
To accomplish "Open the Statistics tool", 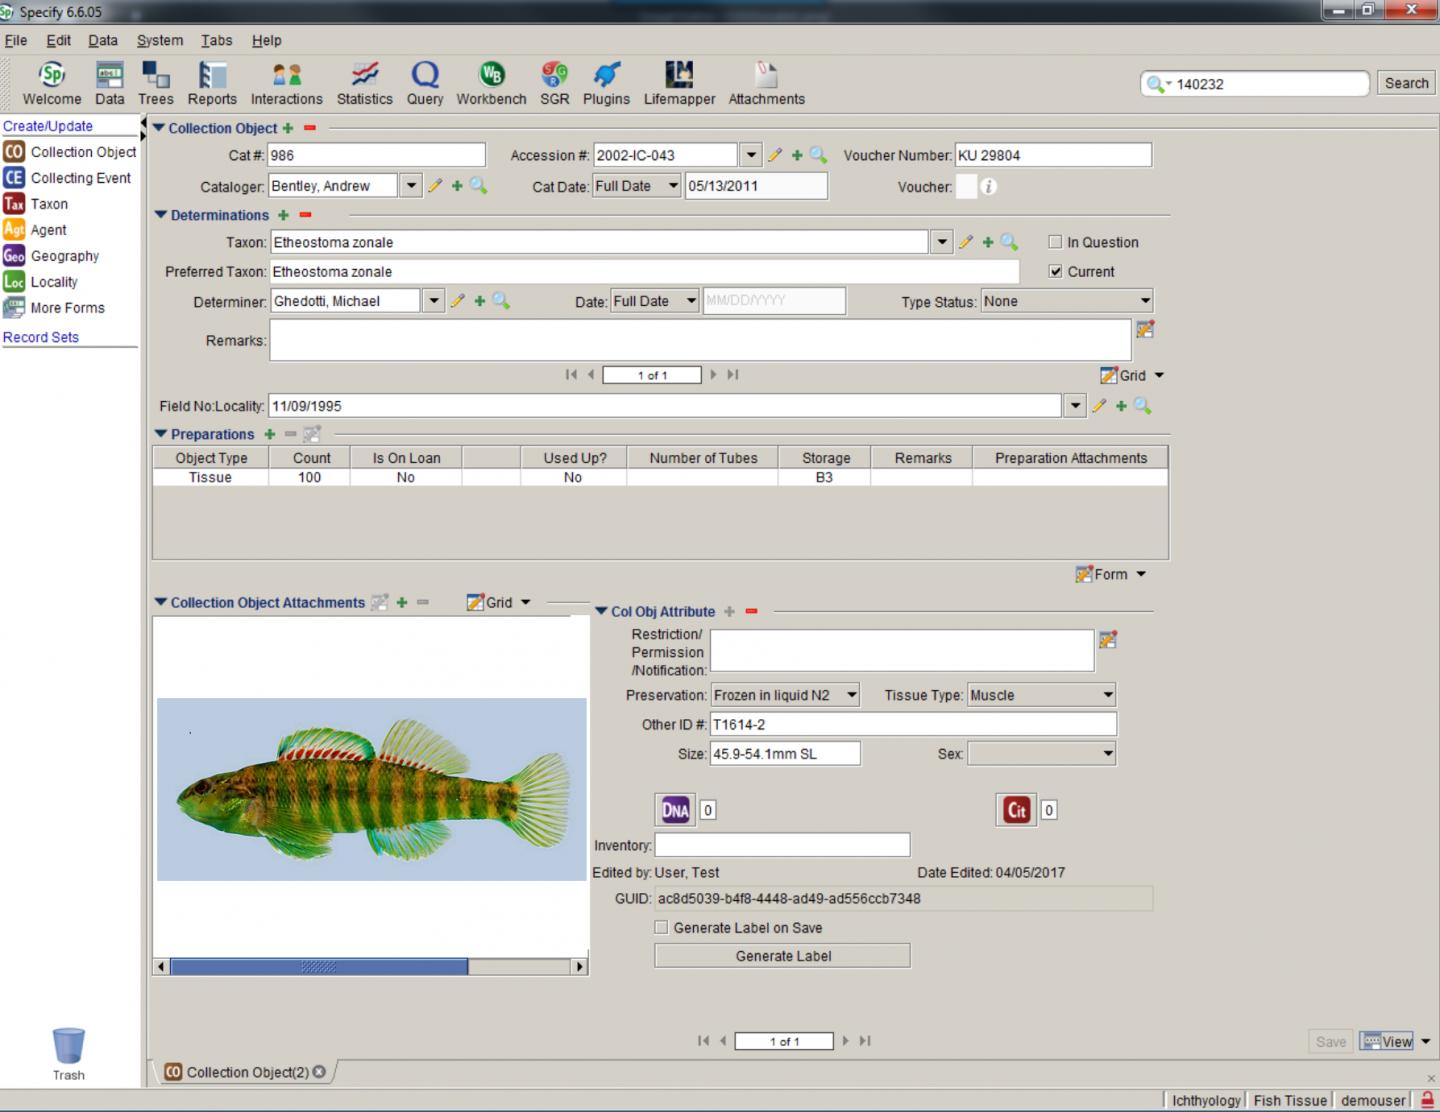I will [x=364, y=83].
